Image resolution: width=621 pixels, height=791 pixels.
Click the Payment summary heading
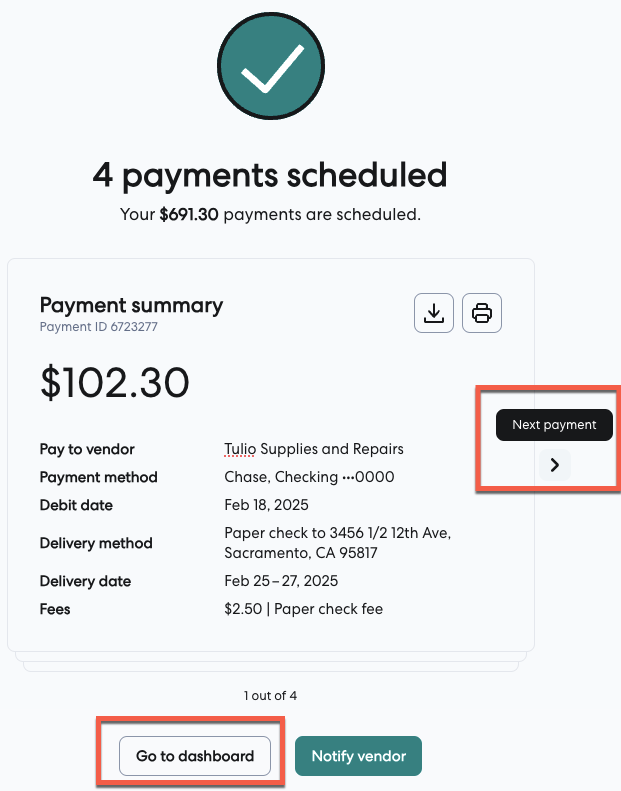tap(131, 305)
